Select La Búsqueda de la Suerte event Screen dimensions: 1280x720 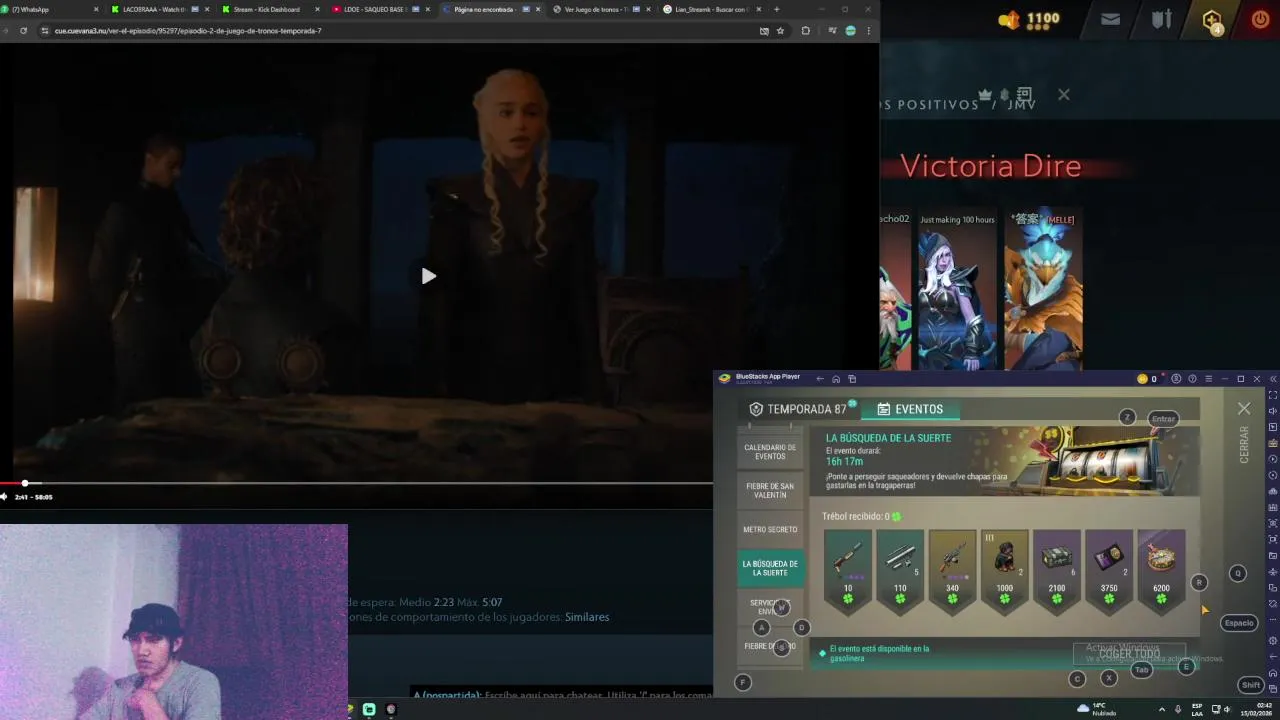click(770, 568)
